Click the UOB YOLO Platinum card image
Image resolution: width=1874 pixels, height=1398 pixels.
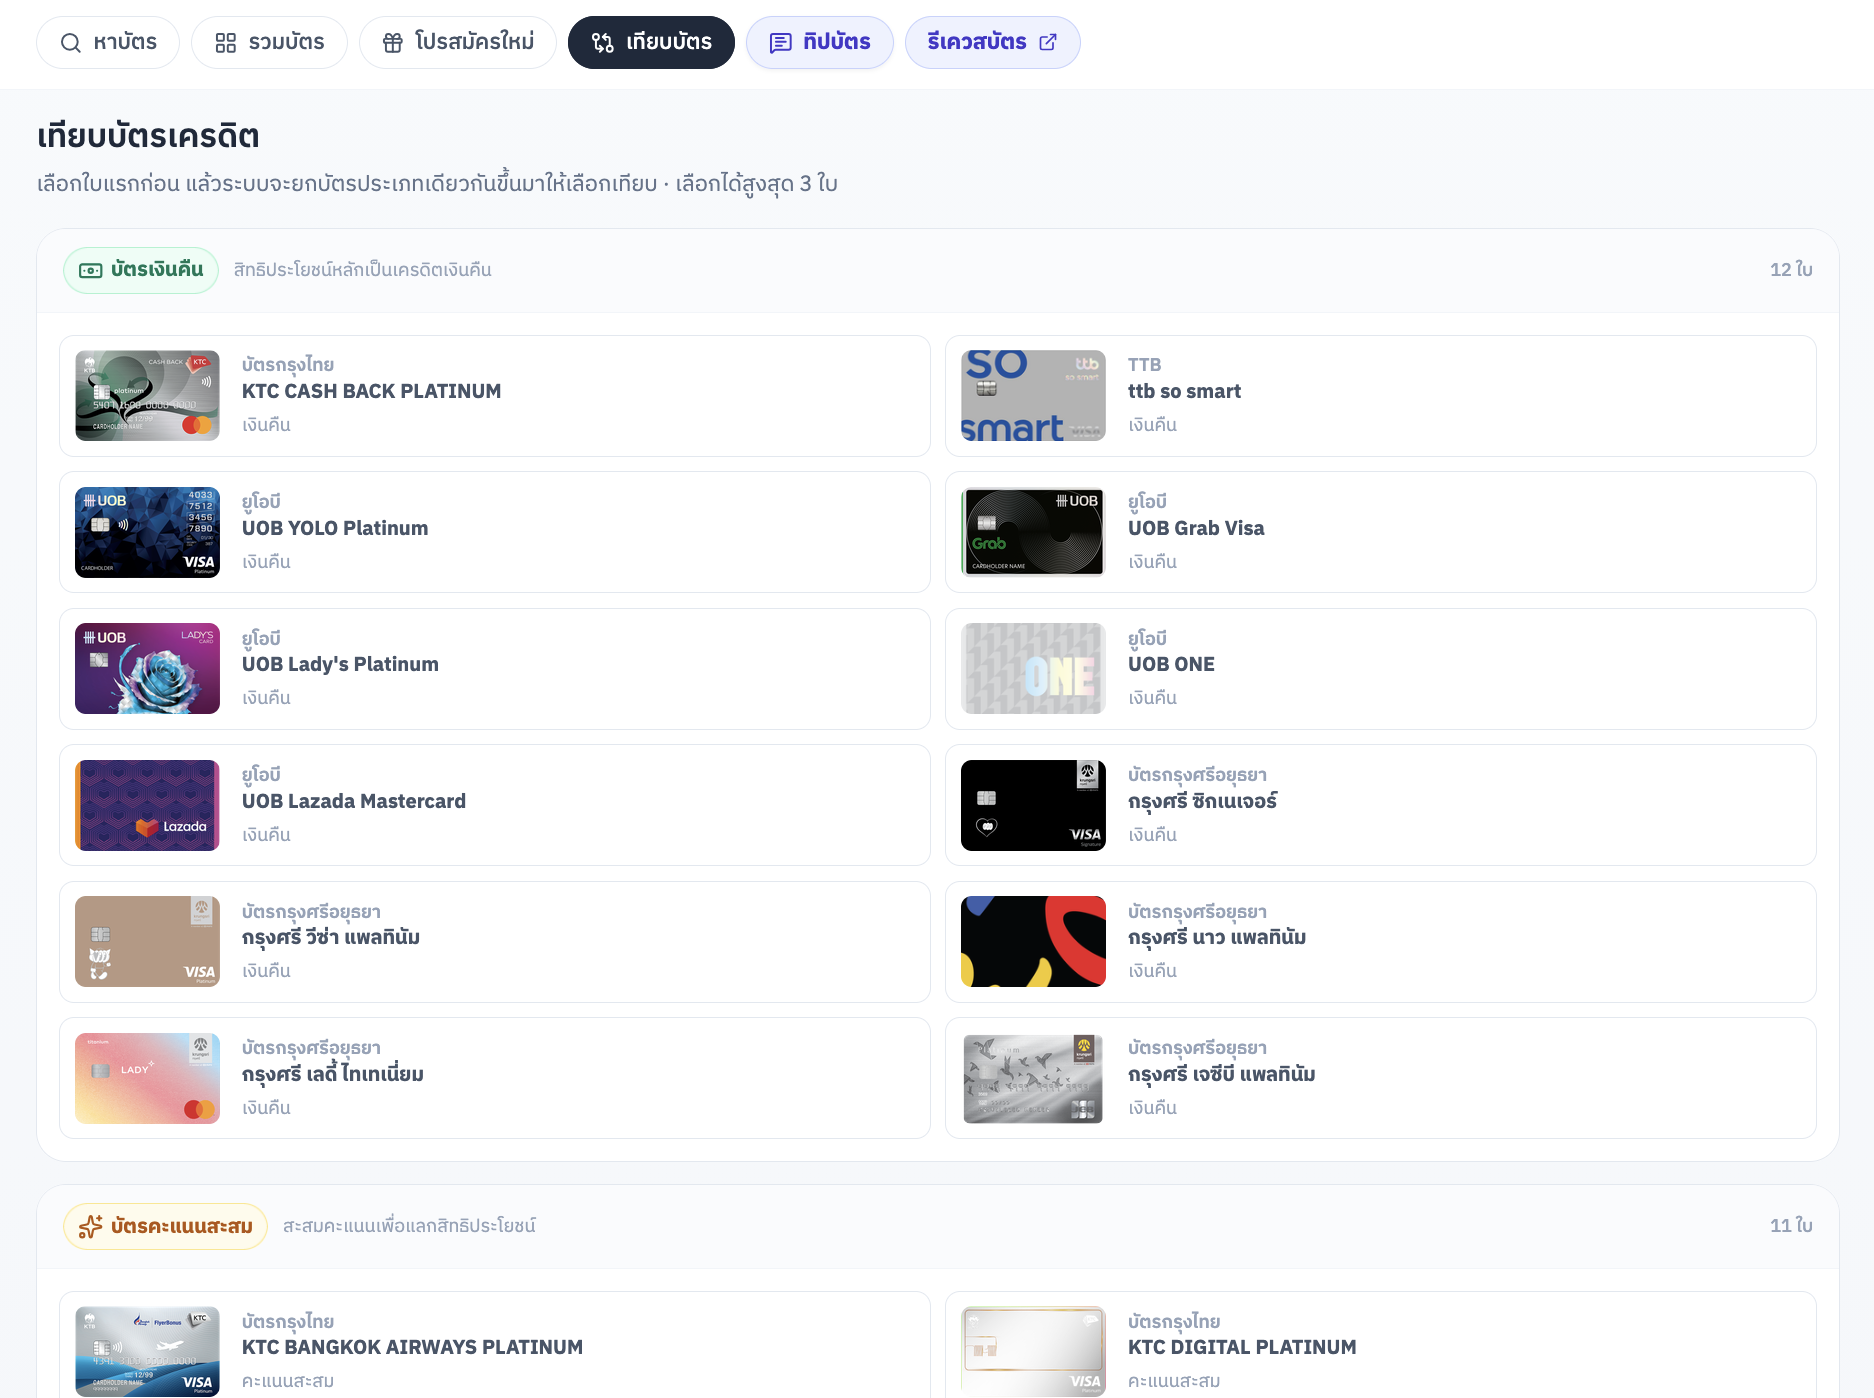coord(147,532)
